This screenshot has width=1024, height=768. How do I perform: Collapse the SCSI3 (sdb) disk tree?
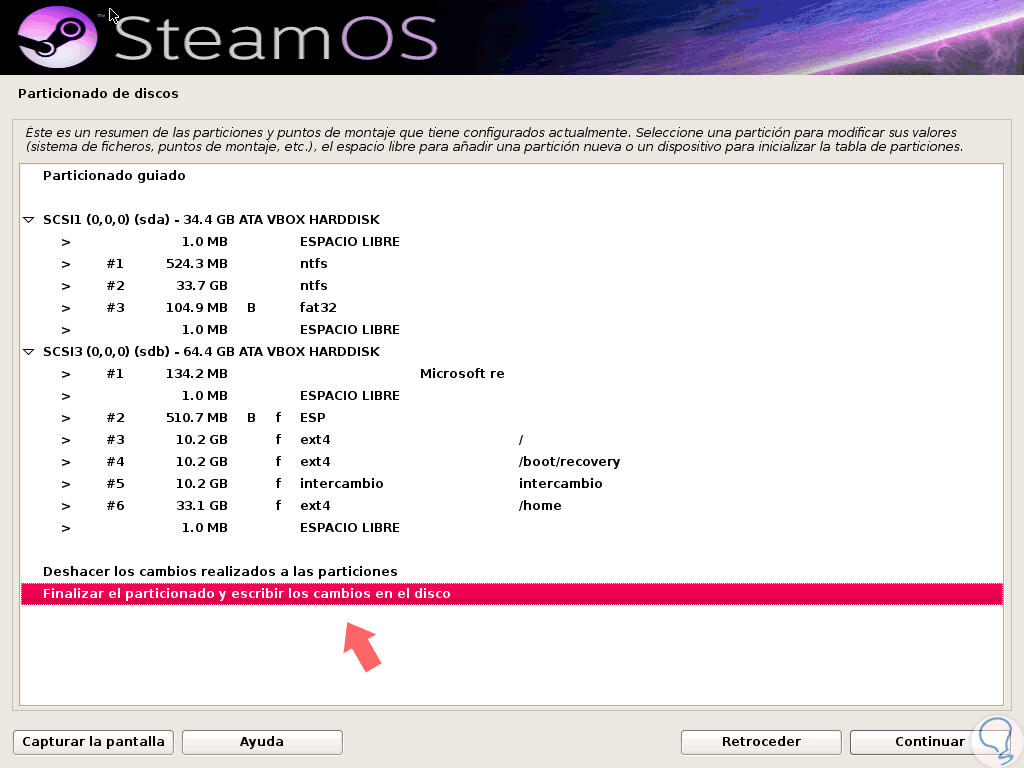28,352
